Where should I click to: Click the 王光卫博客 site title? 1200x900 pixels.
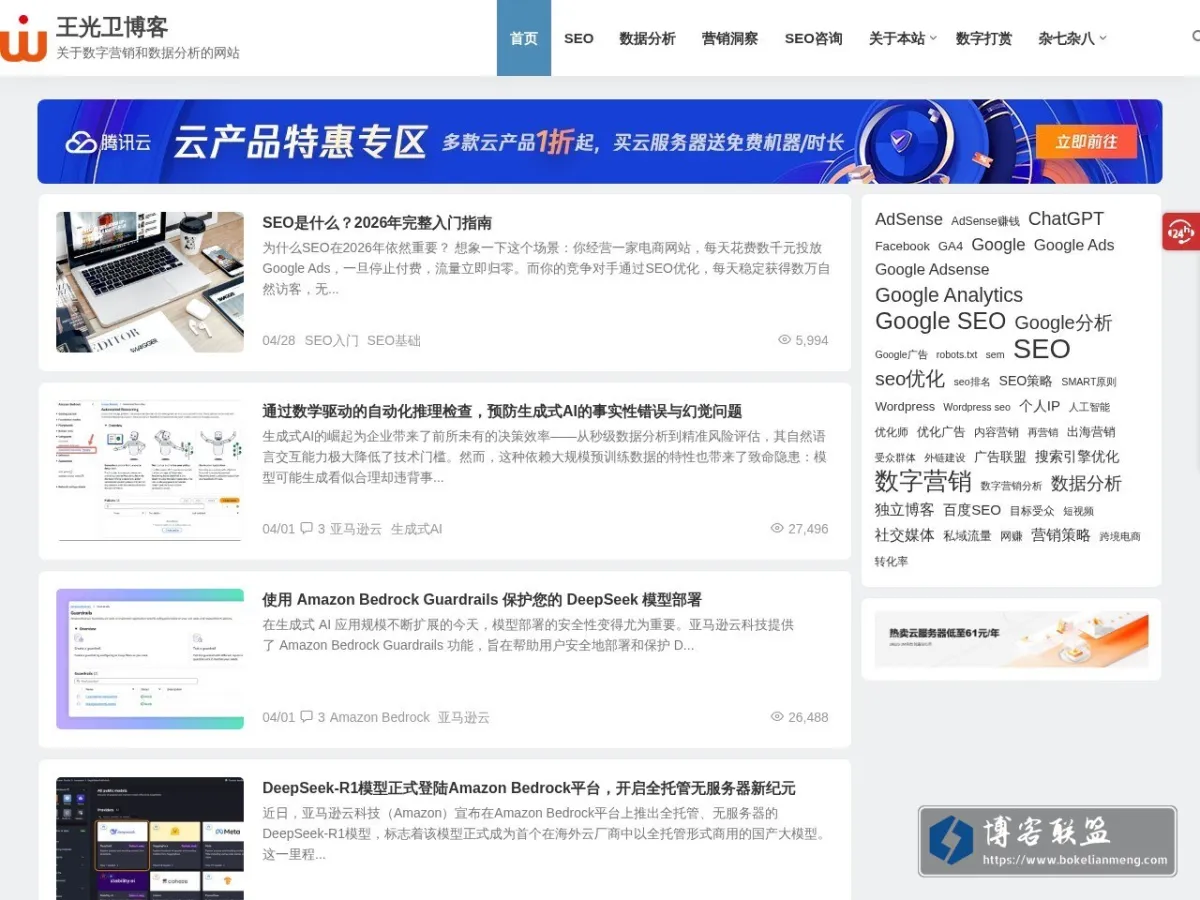click(112, 26)
